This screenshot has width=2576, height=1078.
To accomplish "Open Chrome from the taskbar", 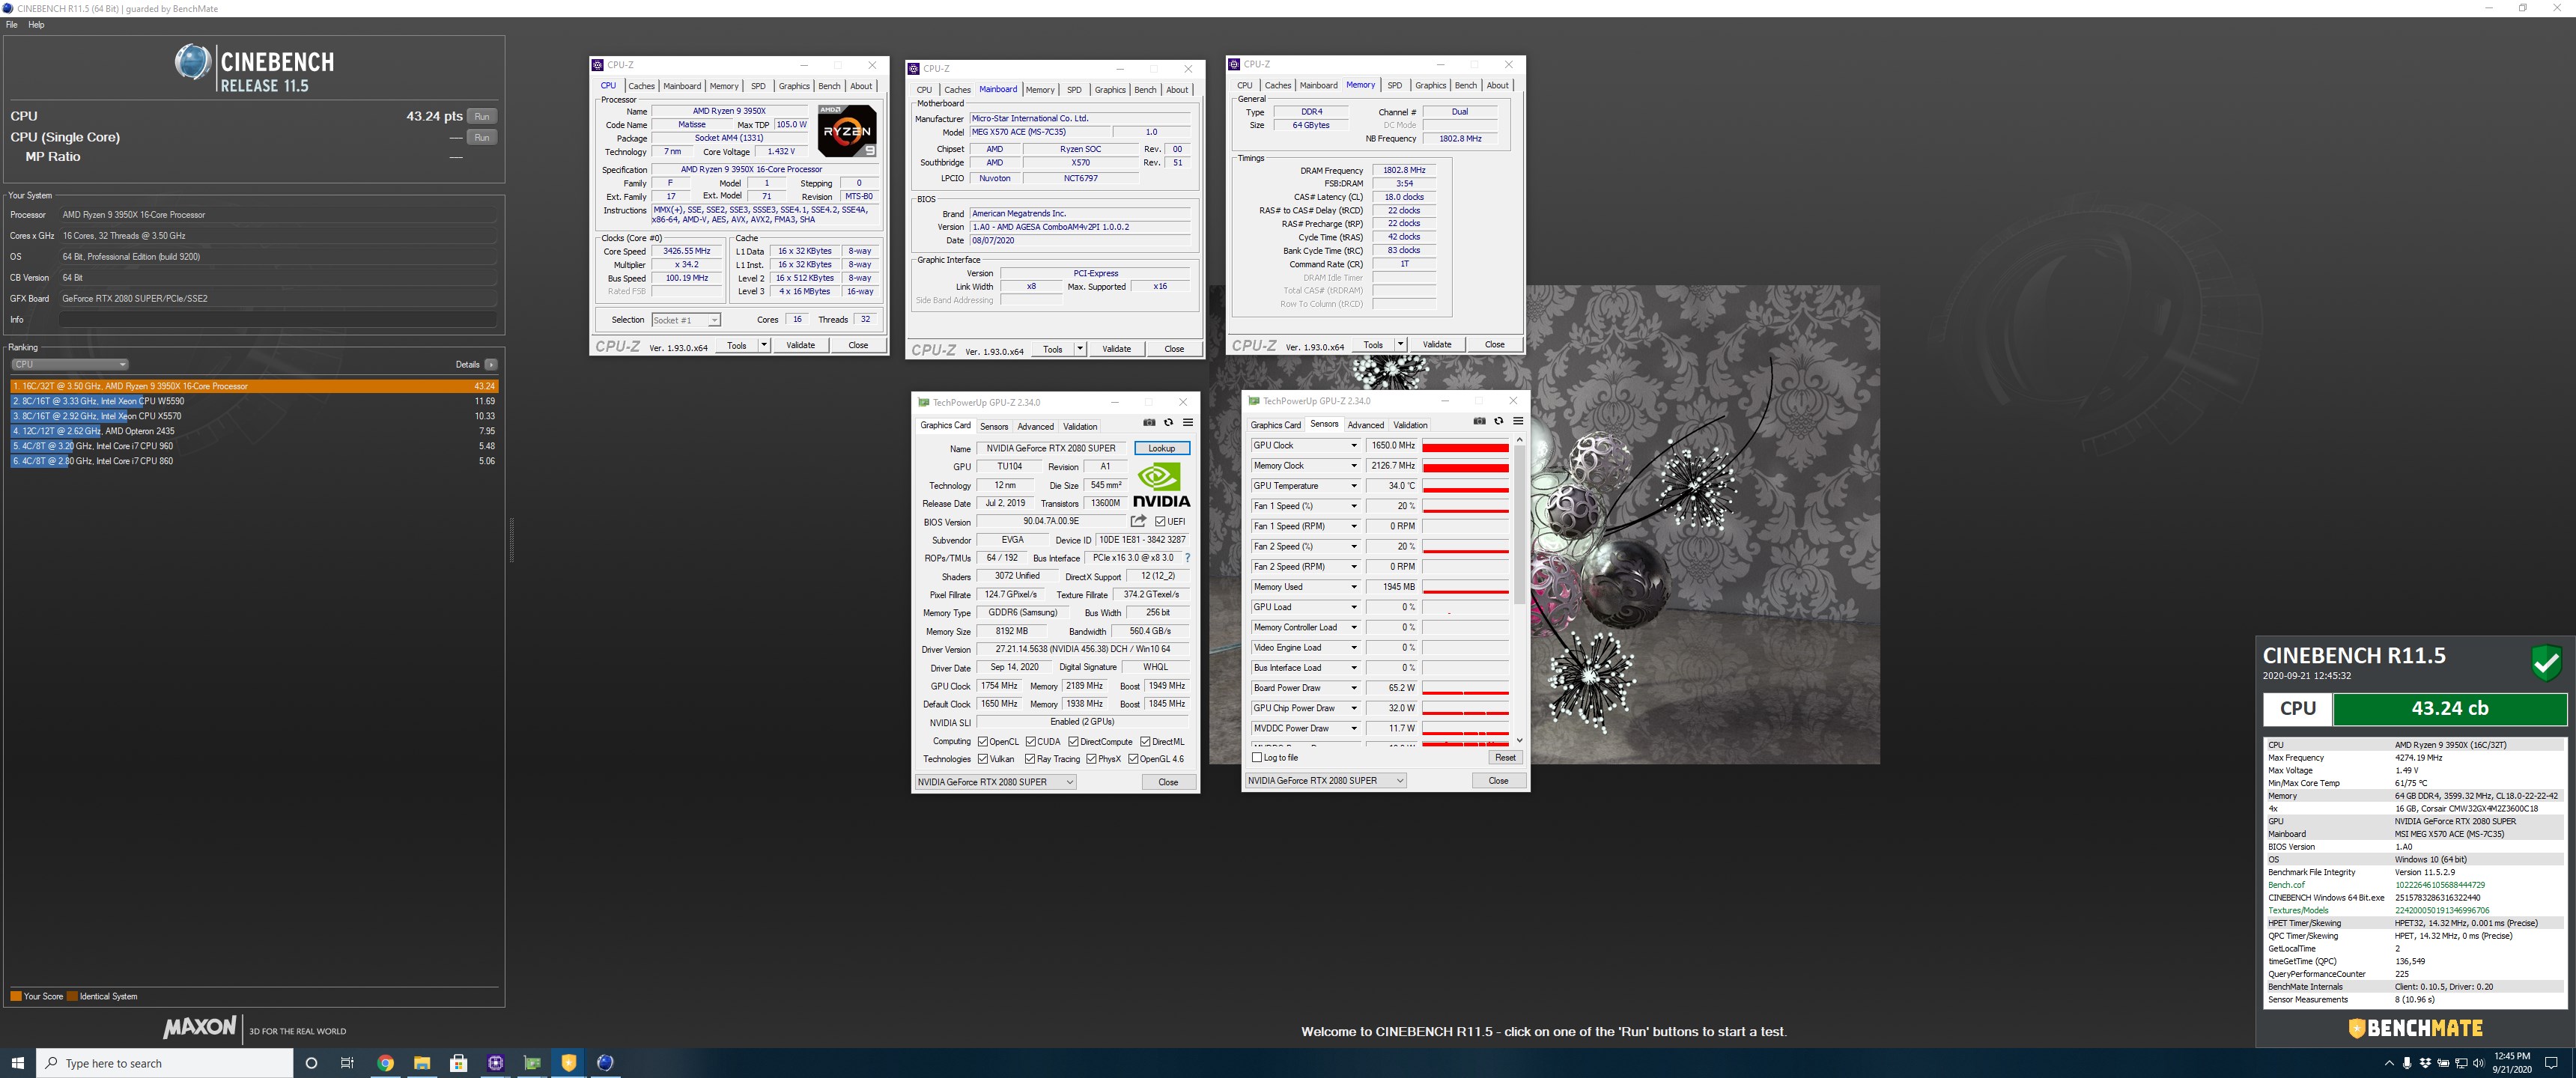I will (x=385, y=1063).
